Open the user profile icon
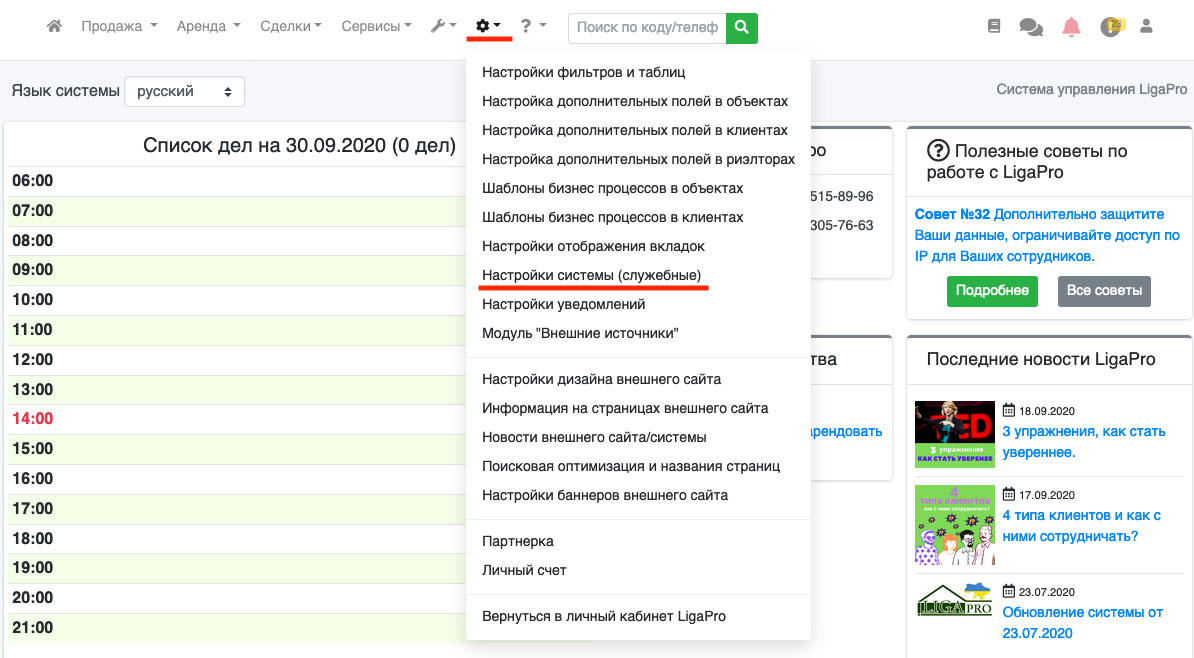Screen dimensions: 1194x658 pyautogui.click(x=1147, y=27)
